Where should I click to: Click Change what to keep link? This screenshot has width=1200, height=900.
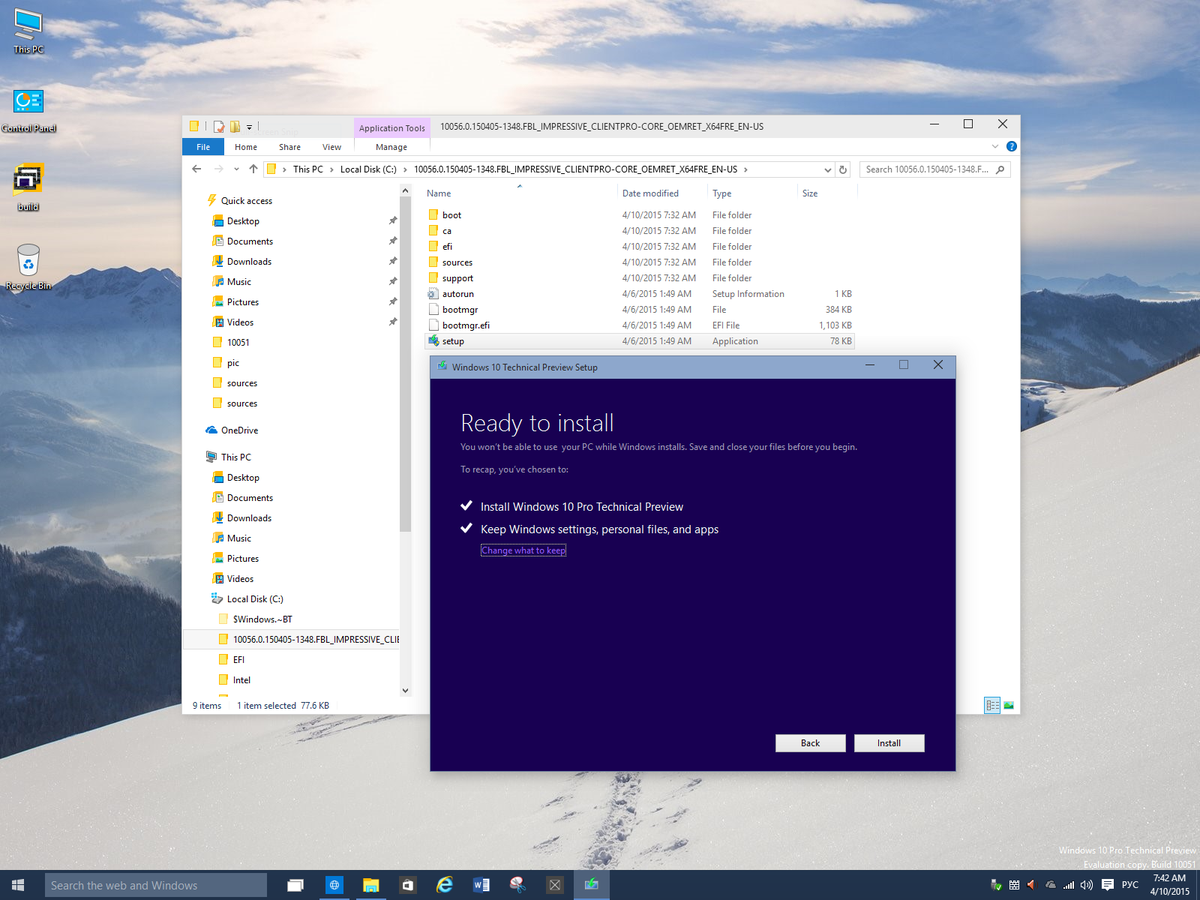click(523, 551)
